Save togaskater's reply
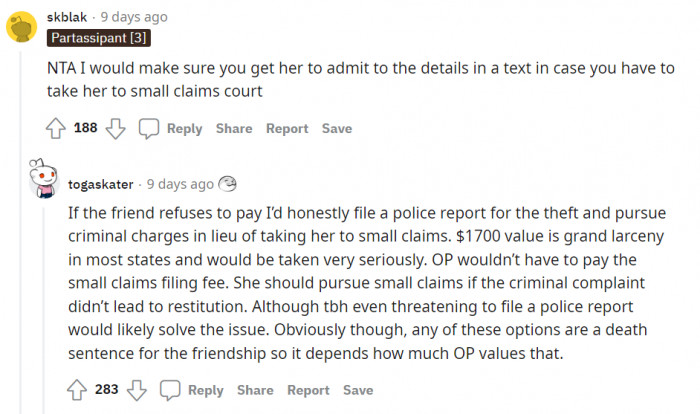Image resolution: width=700 pixels, height=414 pixels. [x=358, y=390]
